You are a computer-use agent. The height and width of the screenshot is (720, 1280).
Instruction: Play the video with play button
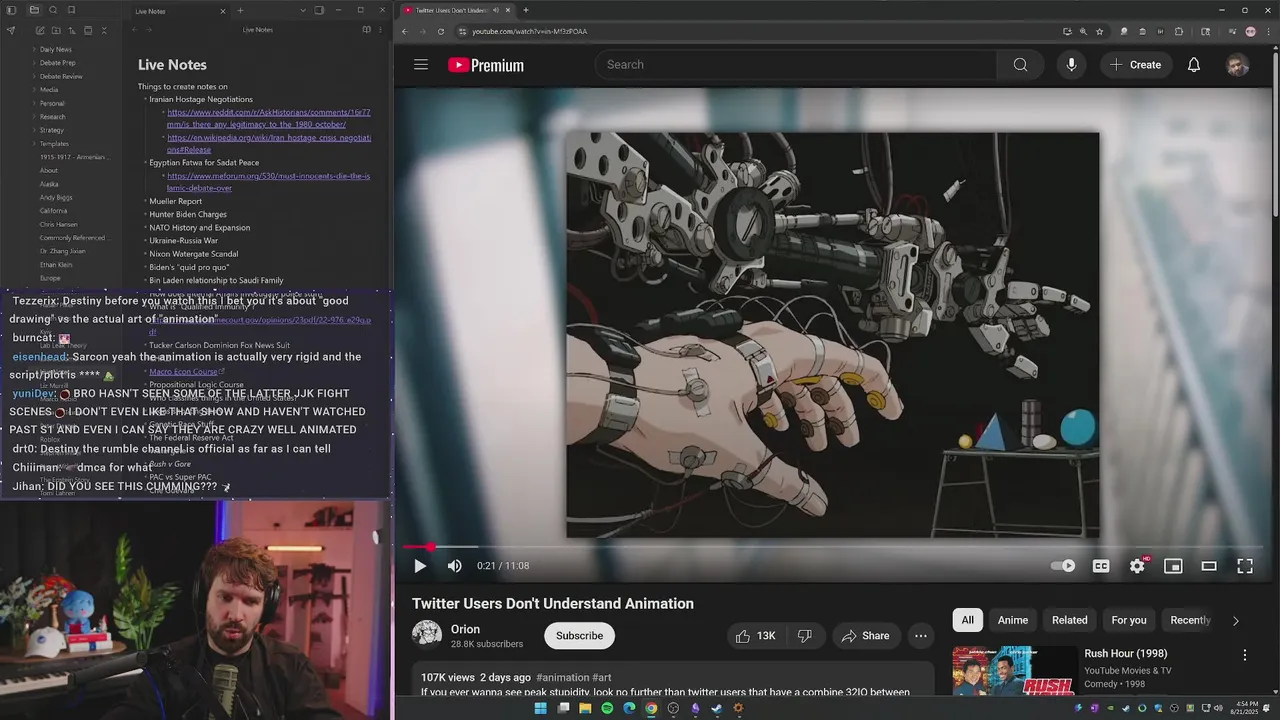(x=420, y=566)
